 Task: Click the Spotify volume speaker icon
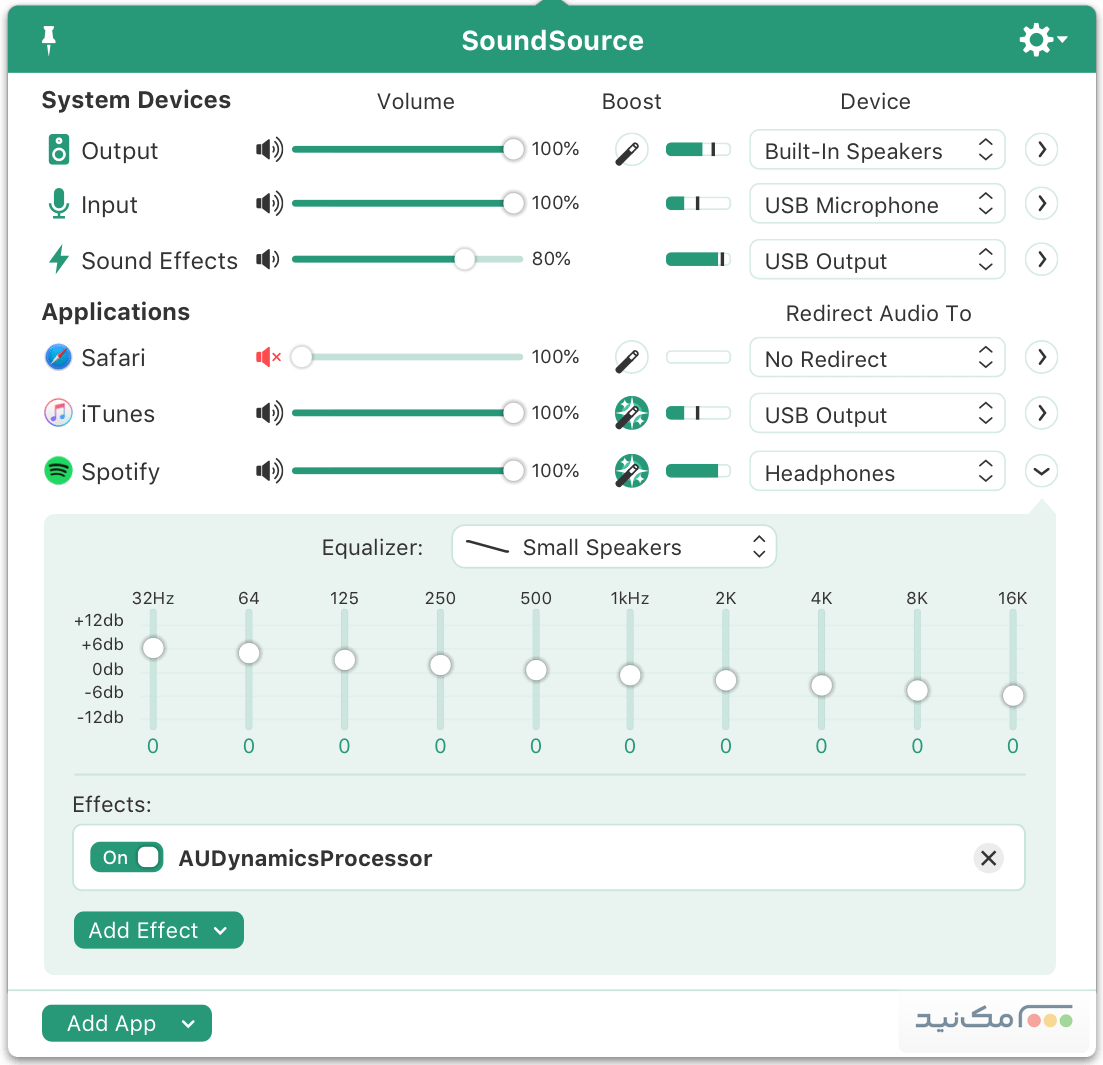269,470
